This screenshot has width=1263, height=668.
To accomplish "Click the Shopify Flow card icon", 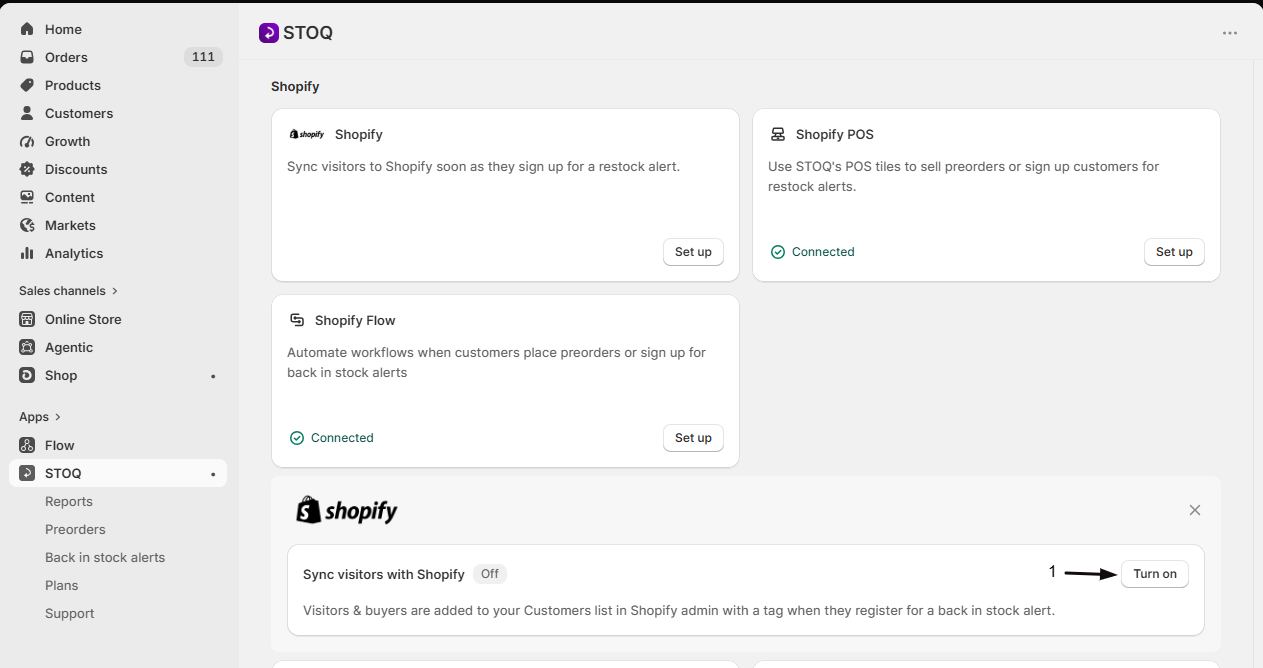I will 297,320.
